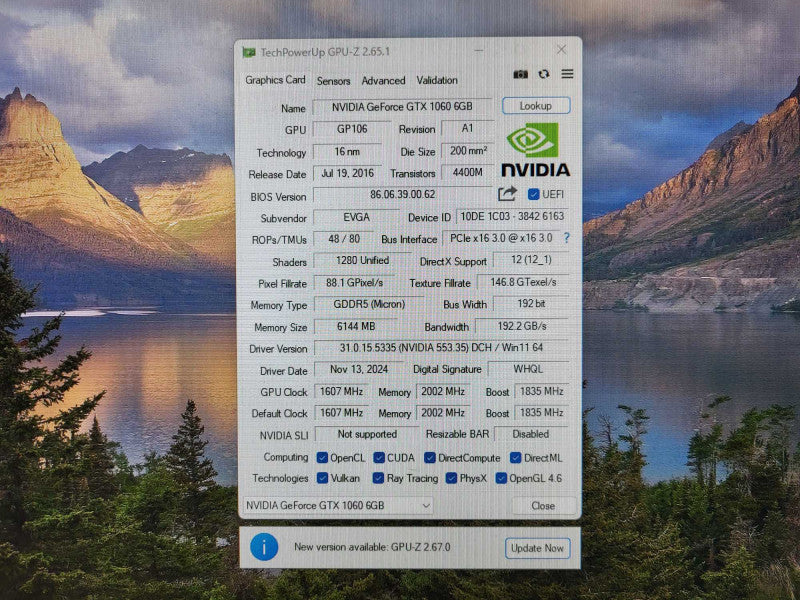This screenshot has height=600, width=800.
Task: Open the hamburger menu icon
Action: (567, 74)
